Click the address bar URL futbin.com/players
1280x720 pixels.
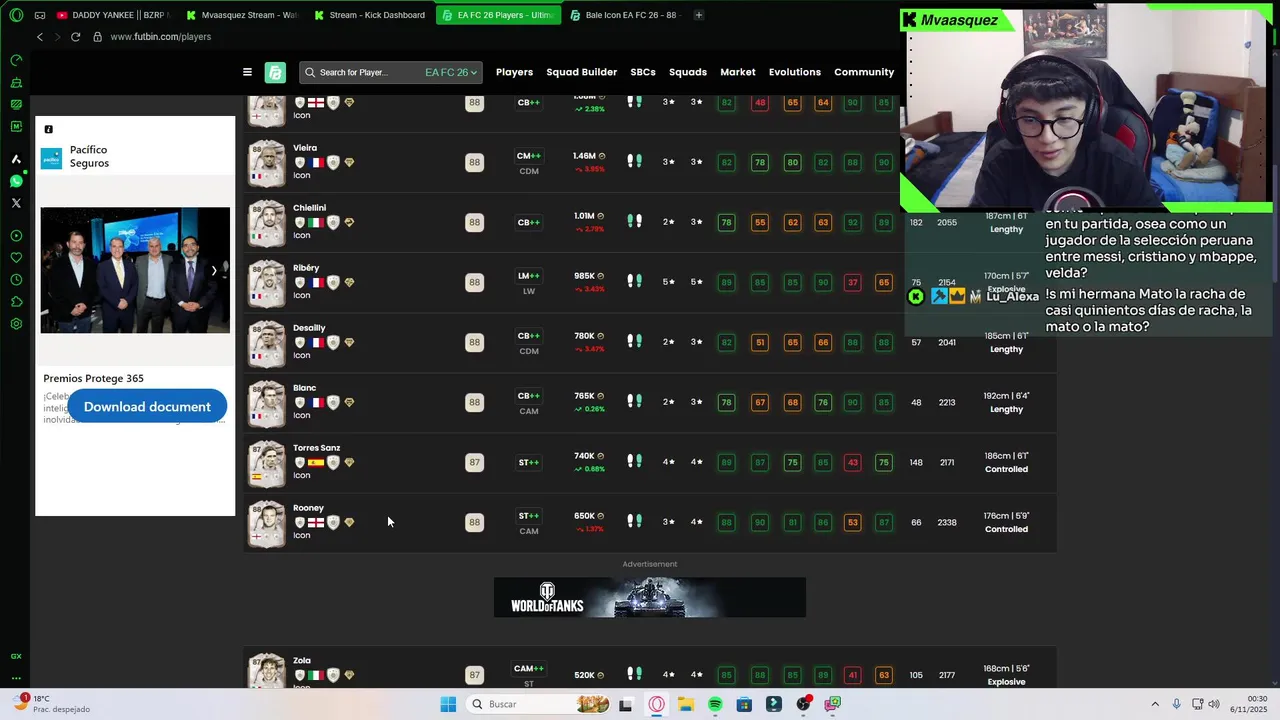[161, 37]
